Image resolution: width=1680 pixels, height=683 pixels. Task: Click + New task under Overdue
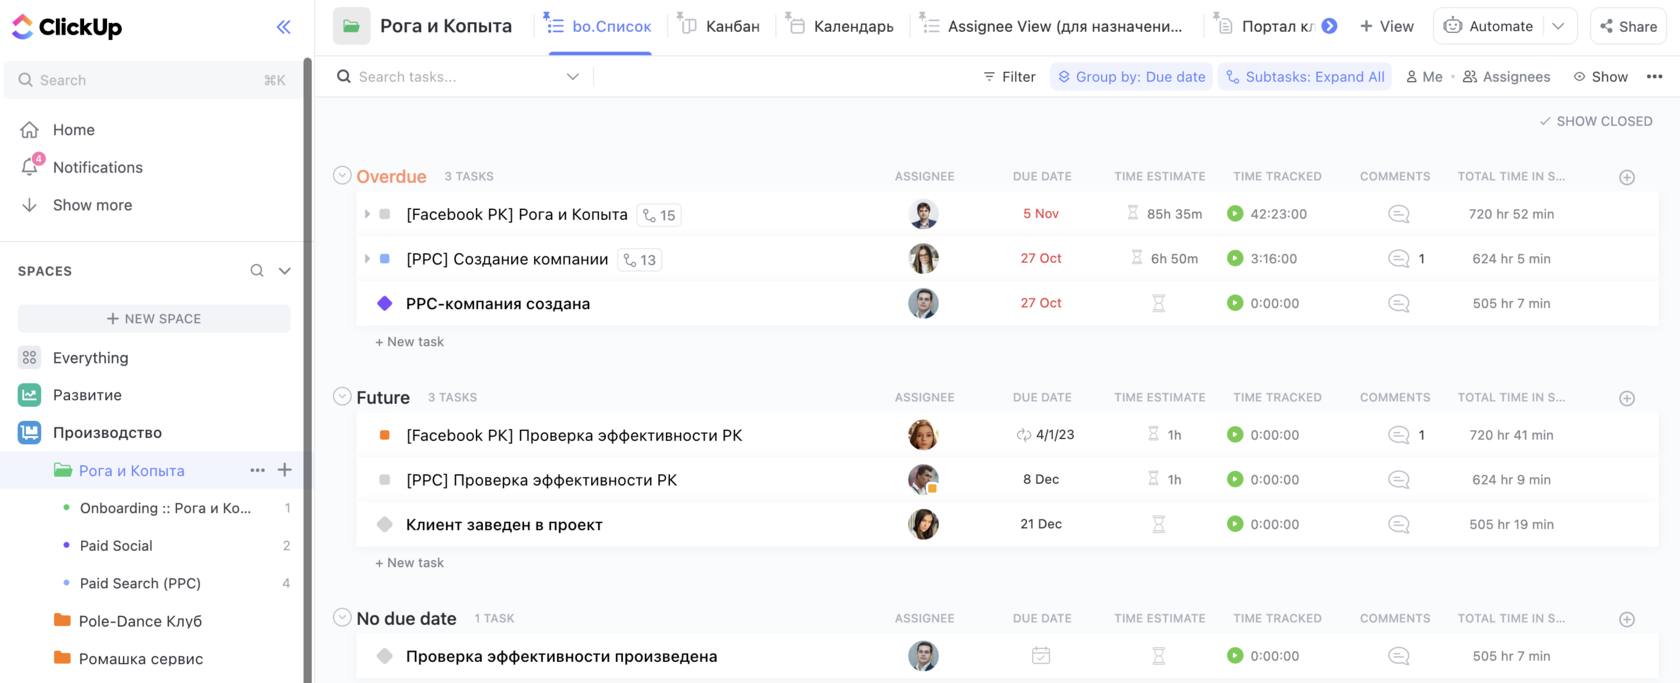tap(409, 342)
